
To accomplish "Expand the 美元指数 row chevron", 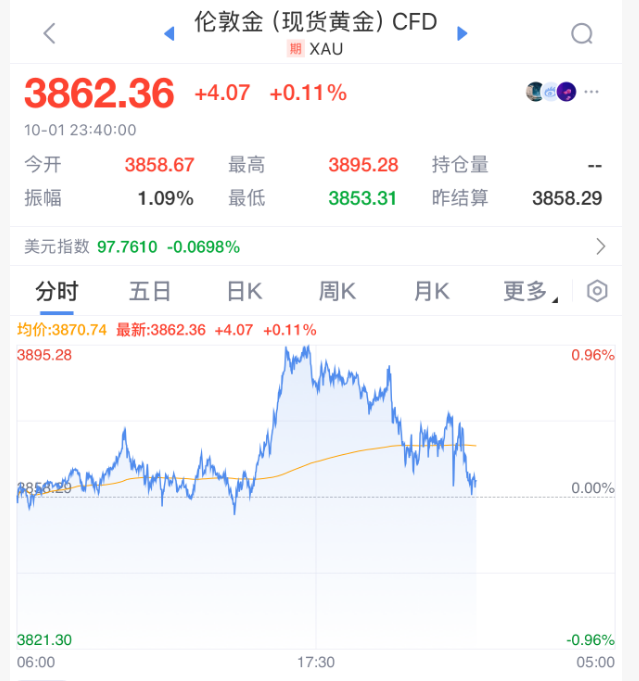I will tap(600, 246).
